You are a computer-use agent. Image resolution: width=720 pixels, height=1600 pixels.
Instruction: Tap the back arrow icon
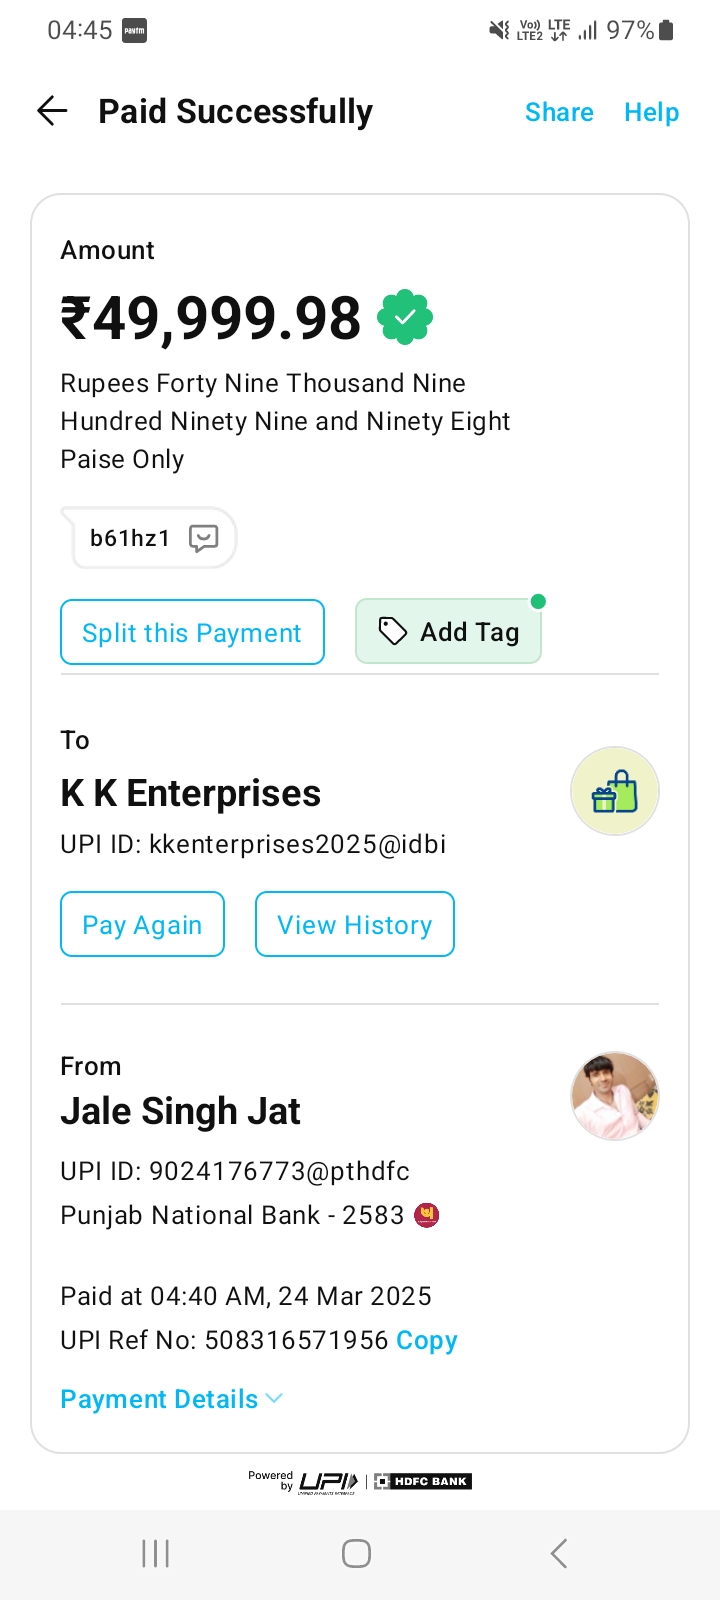coord(52,111)
